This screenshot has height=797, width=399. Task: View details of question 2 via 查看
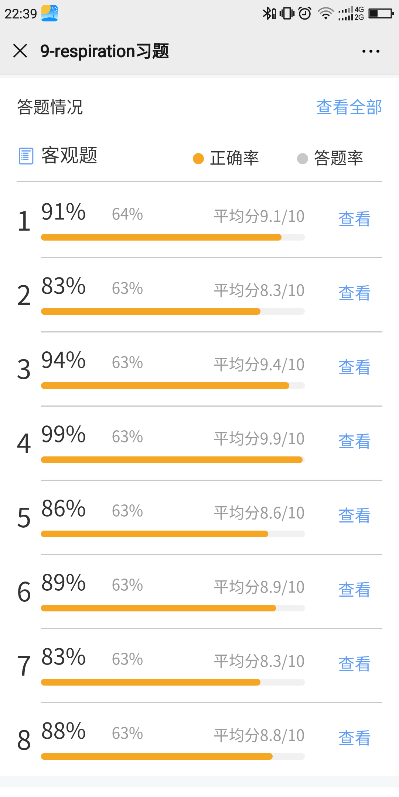[x=354, y=293]
